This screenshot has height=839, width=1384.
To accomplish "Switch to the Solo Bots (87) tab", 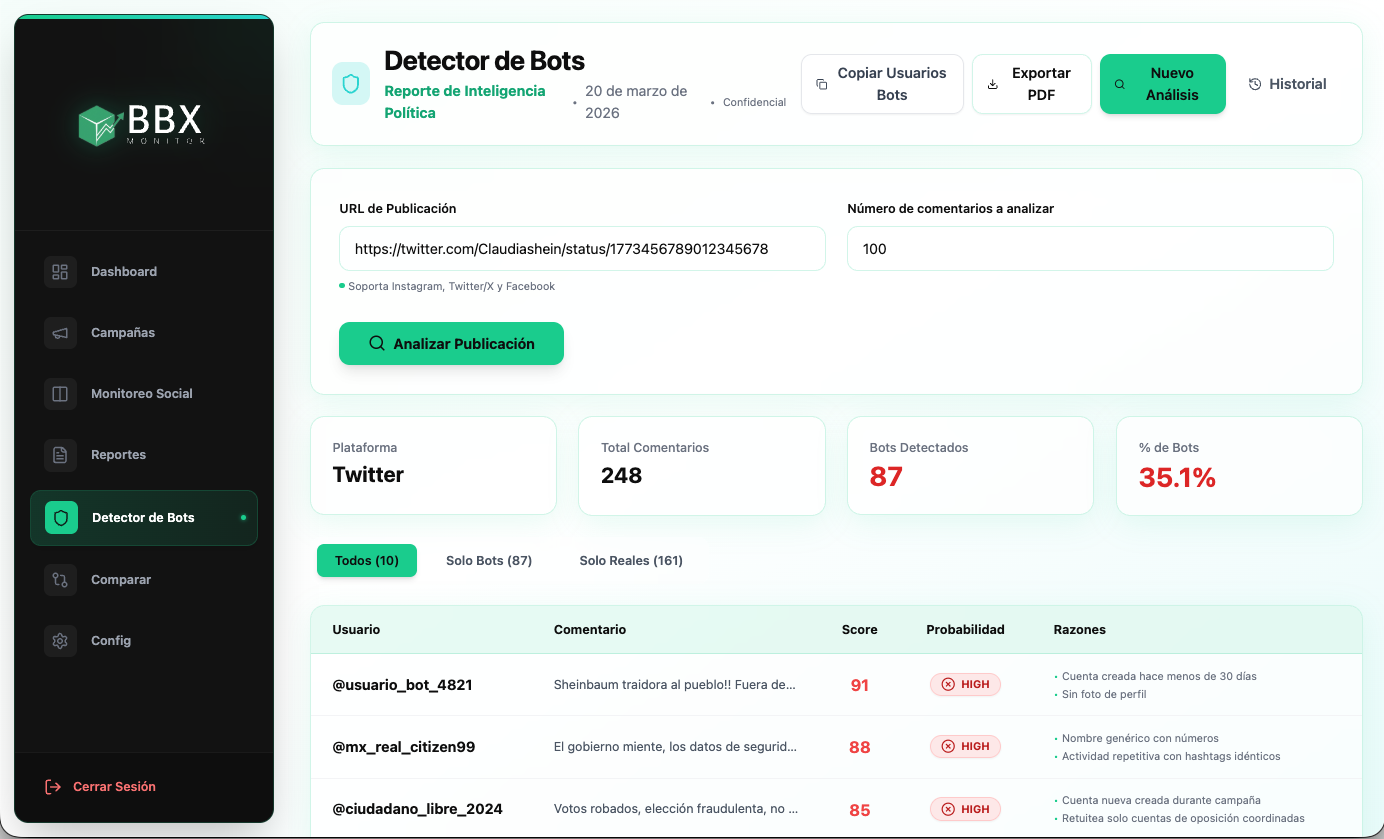I will [489, 560].
